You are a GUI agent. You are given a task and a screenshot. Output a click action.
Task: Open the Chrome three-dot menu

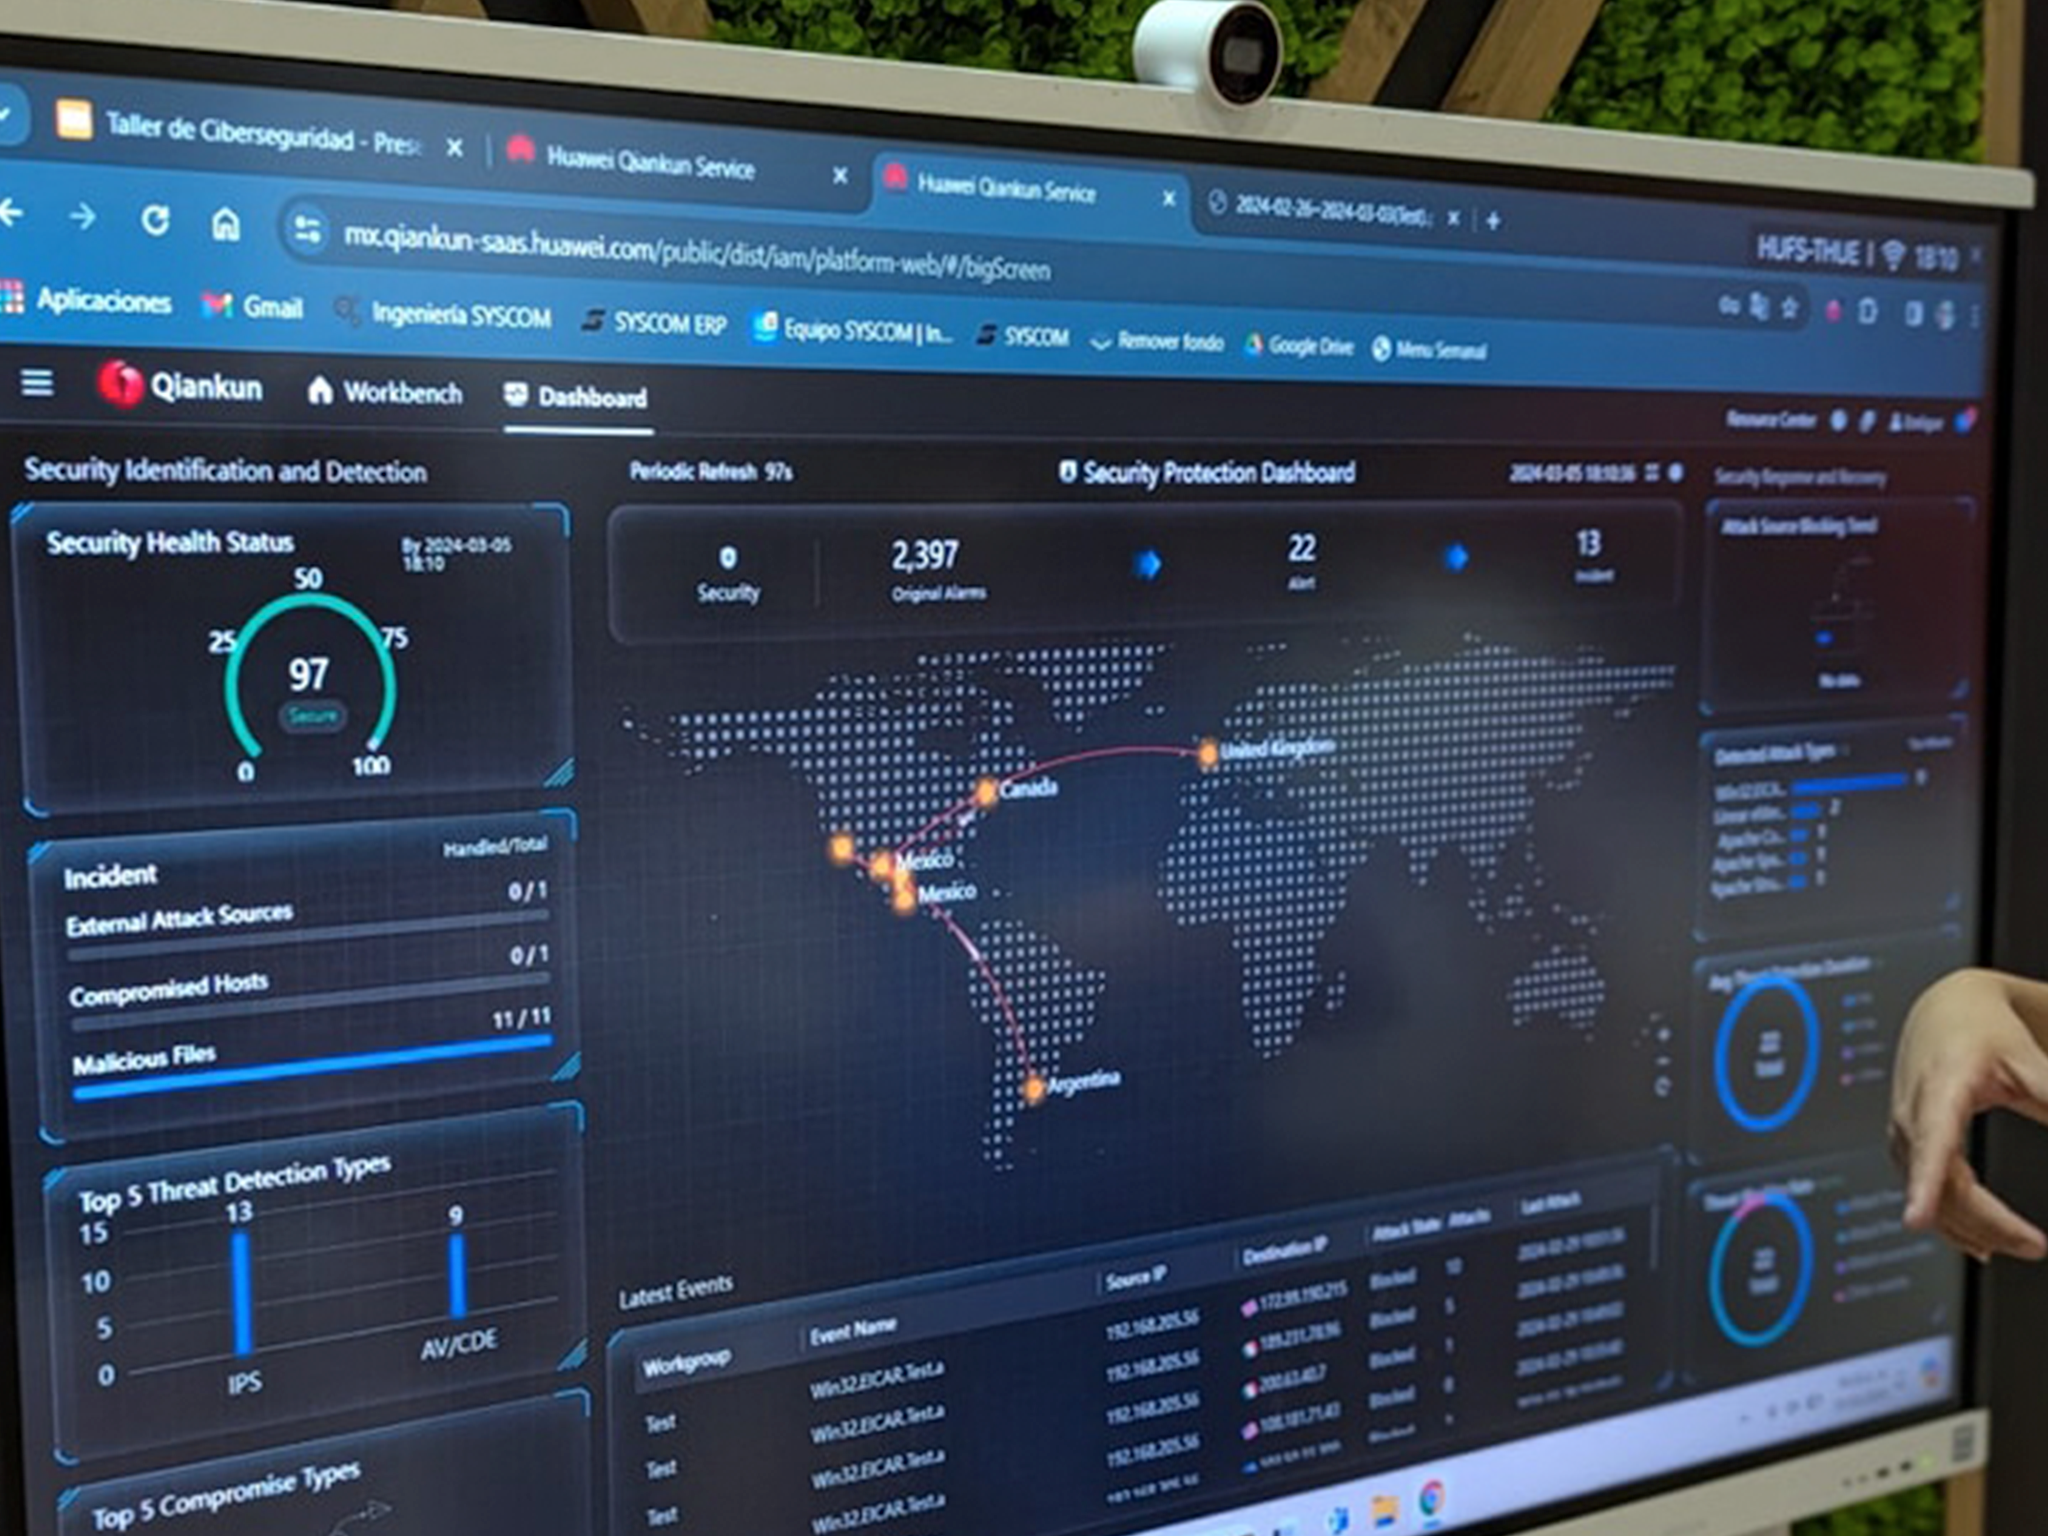point(1974,317)
